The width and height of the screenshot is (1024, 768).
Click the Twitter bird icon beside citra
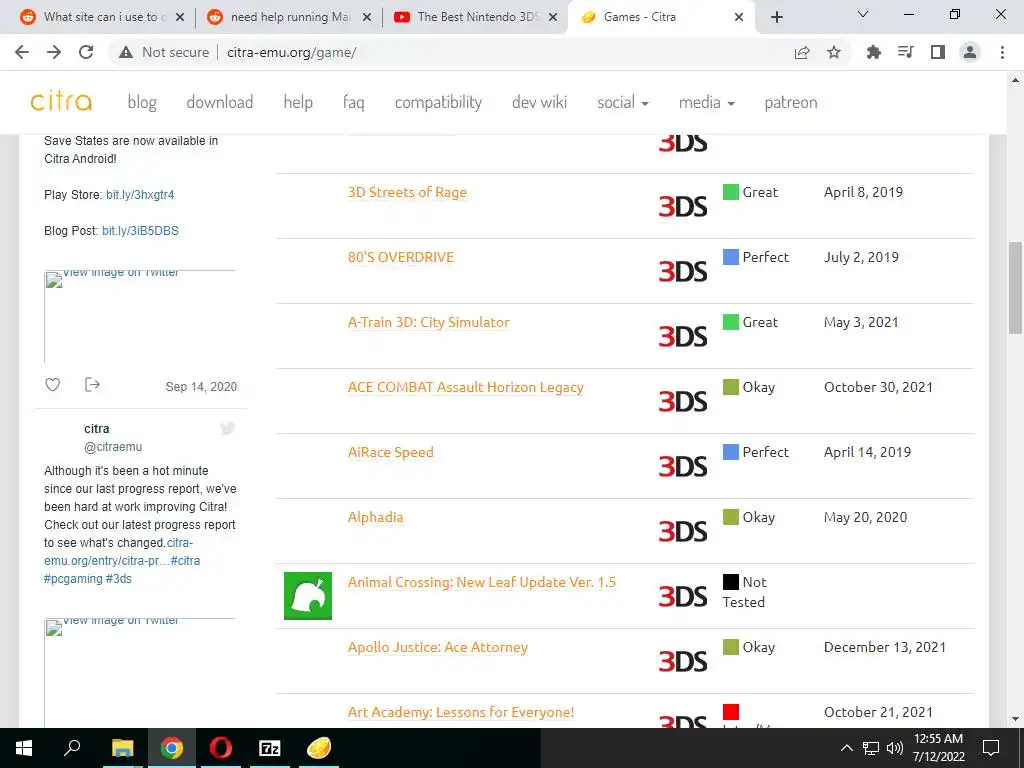[x=227, y=428]
